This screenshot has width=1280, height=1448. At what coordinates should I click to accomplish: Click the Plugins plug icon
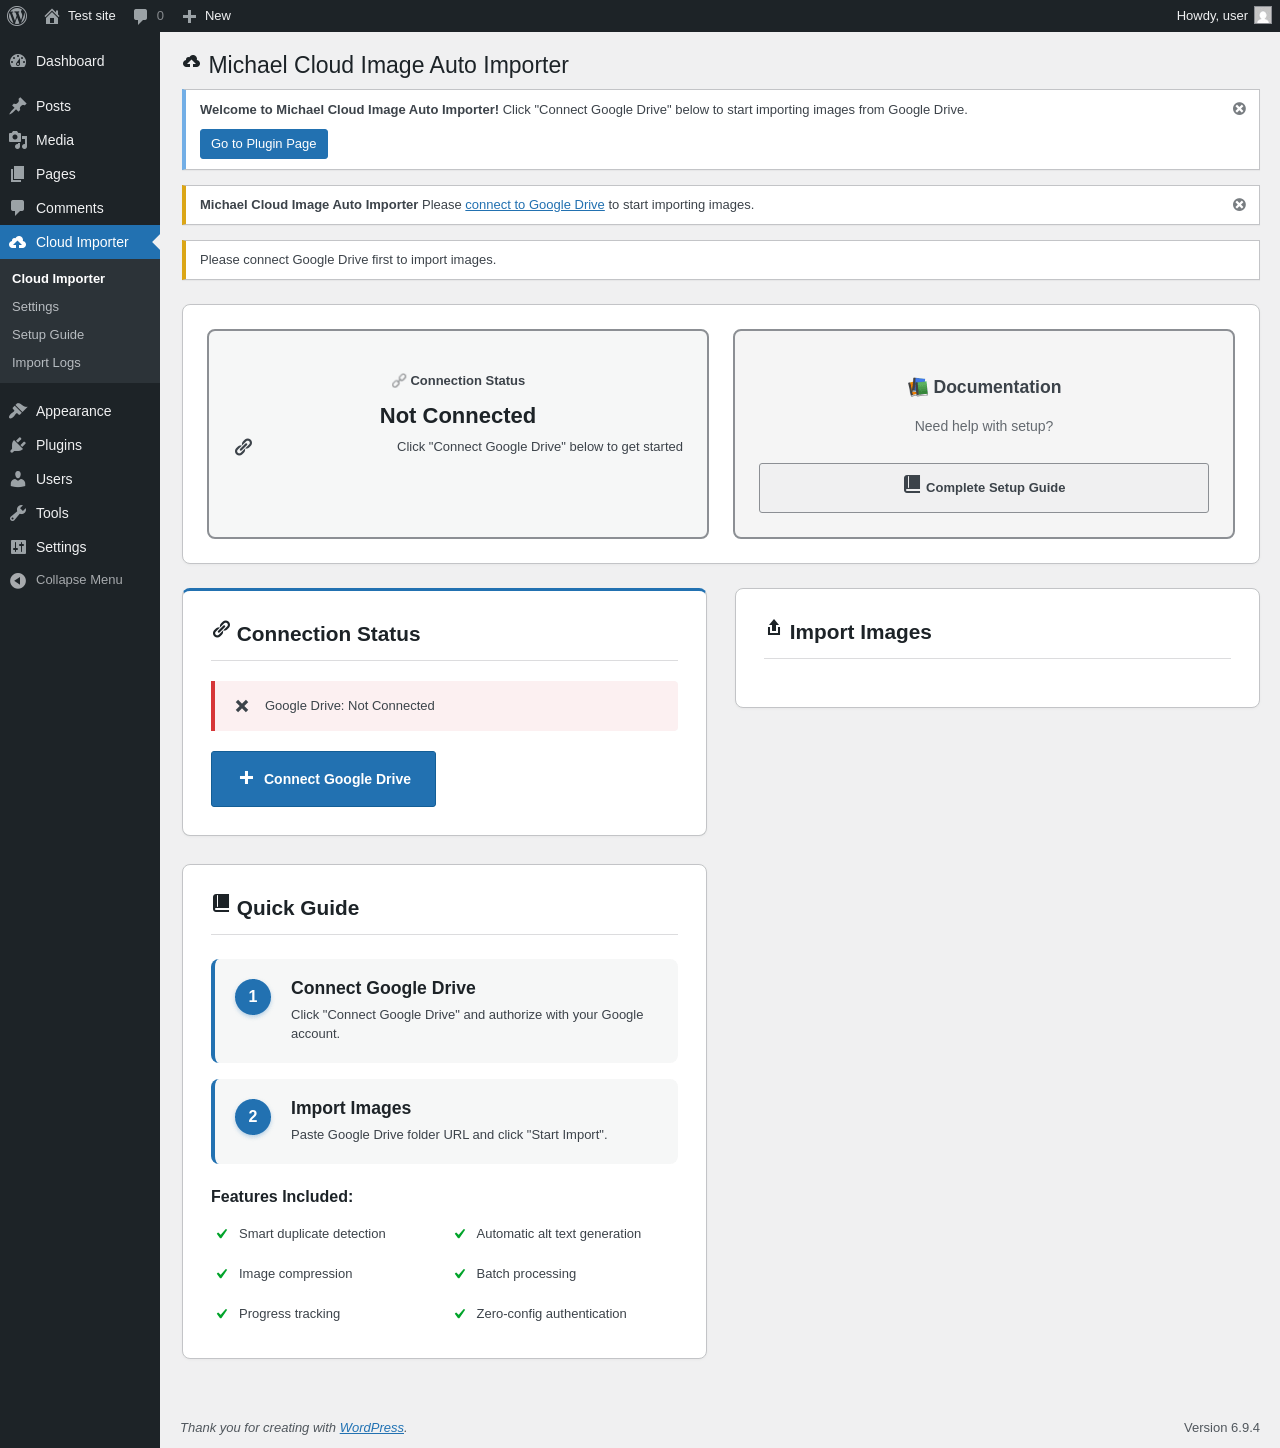(x=18, y=445)
